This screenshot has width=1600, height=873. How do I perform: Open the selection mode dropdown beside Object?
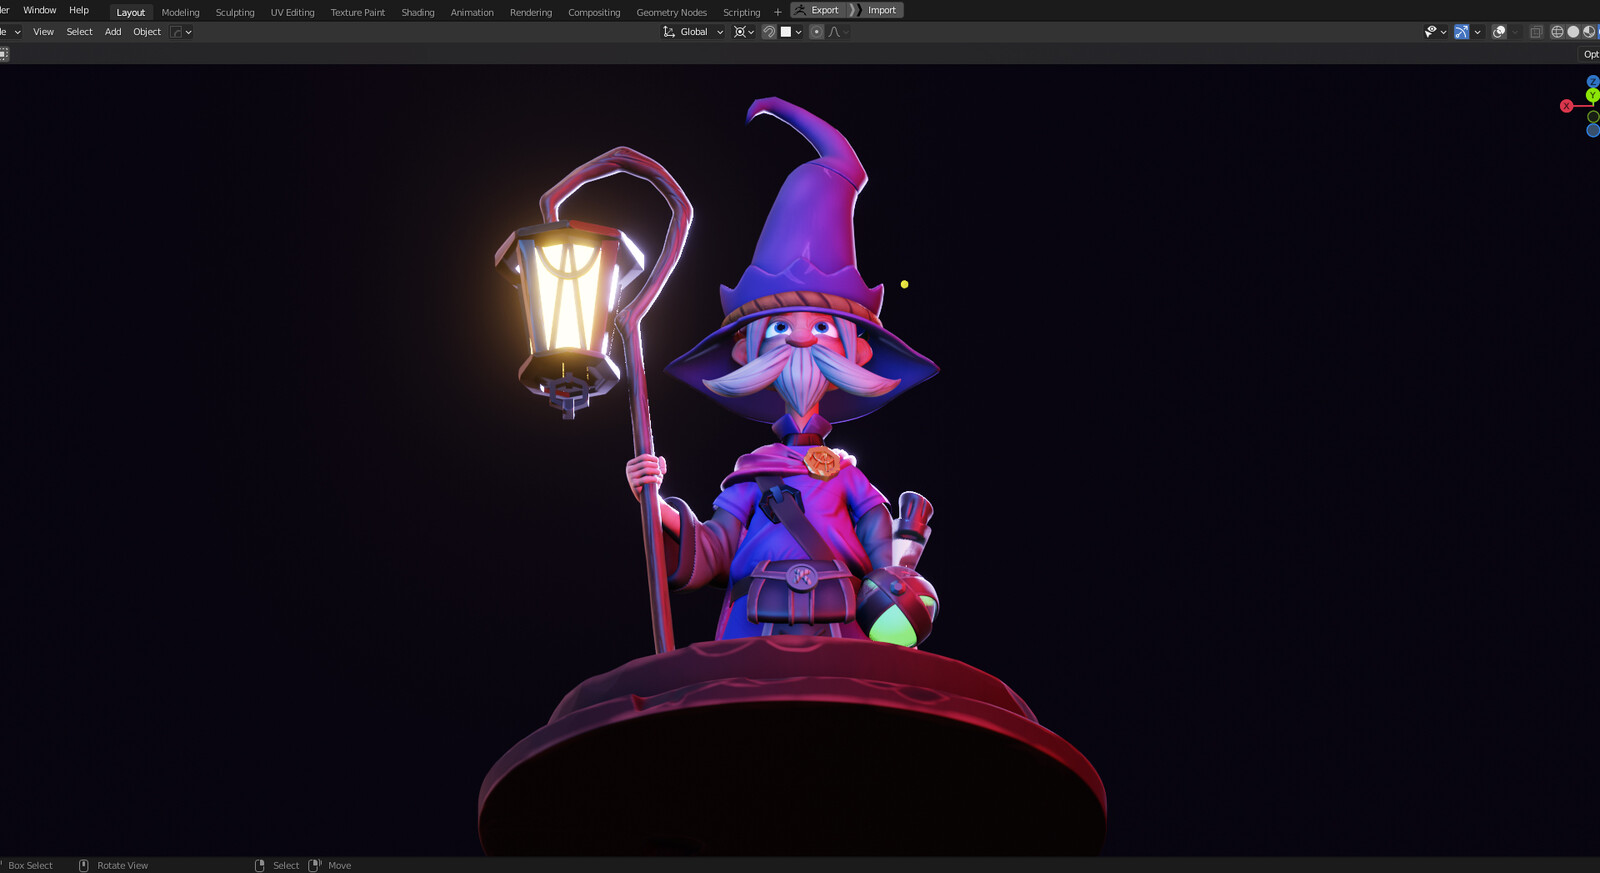pos(181,32)
